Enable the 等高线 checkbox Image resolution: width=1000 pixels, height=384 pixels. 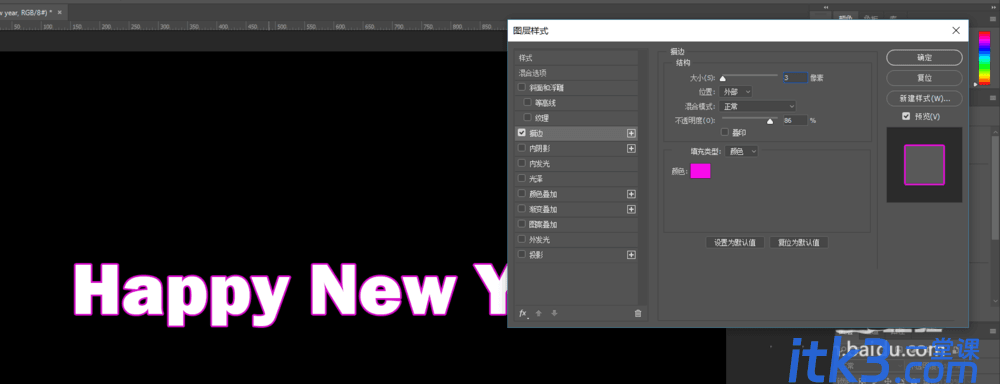click(527, 102)
